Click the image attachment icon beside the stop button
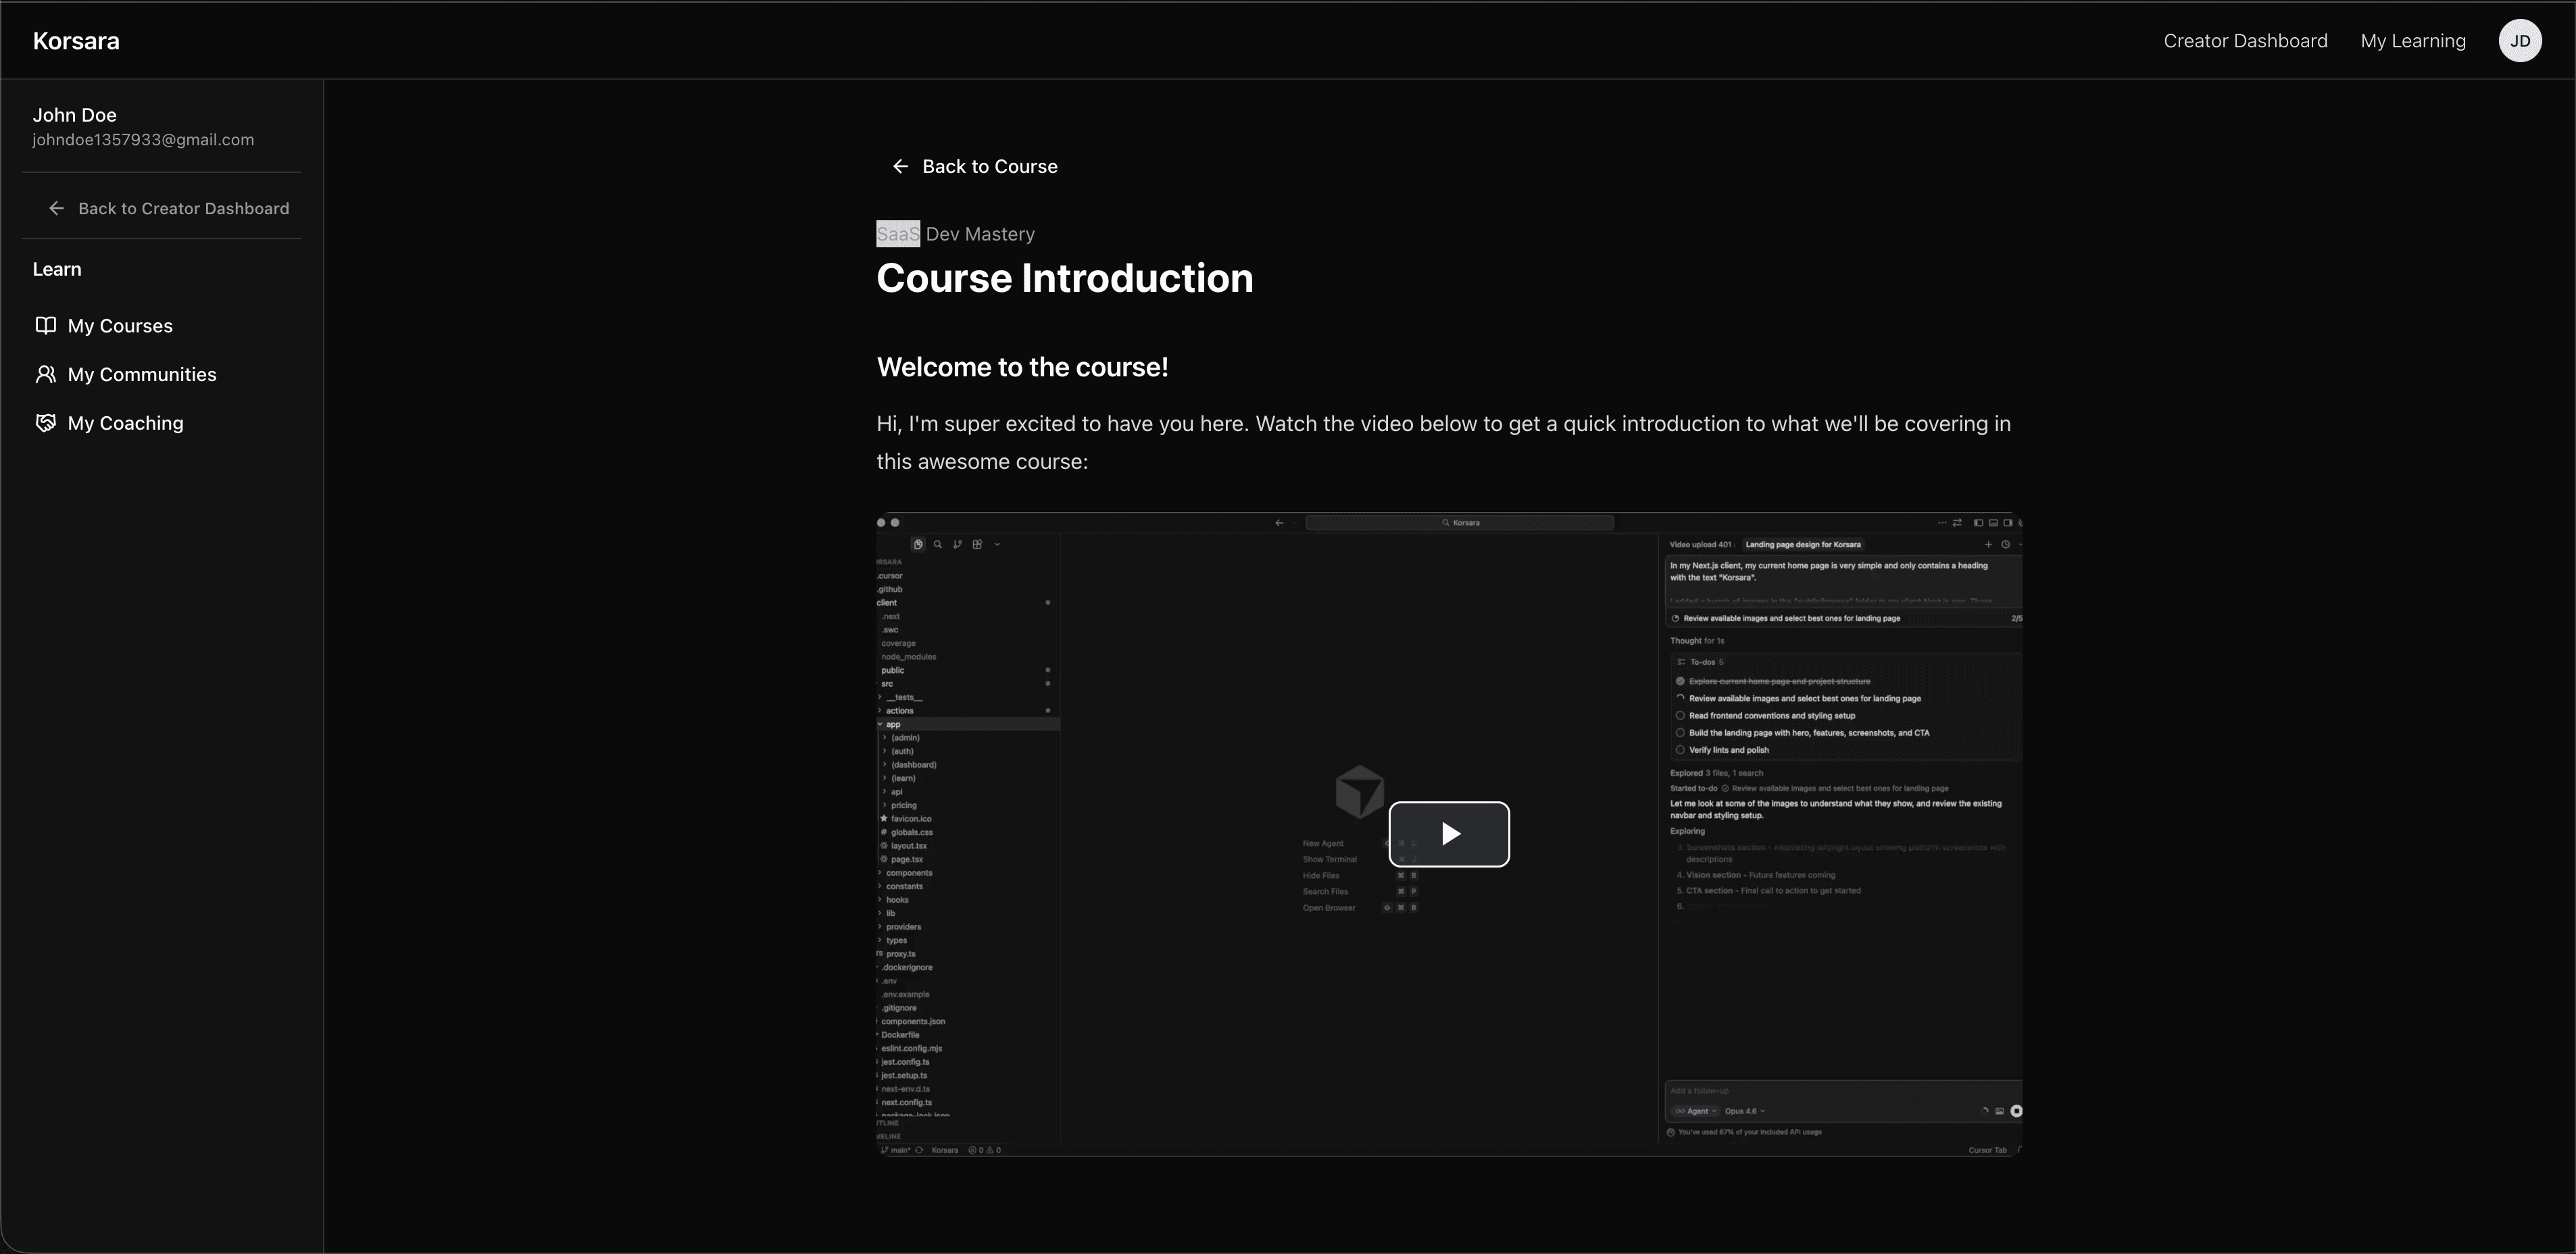 coord(1999,1110)
